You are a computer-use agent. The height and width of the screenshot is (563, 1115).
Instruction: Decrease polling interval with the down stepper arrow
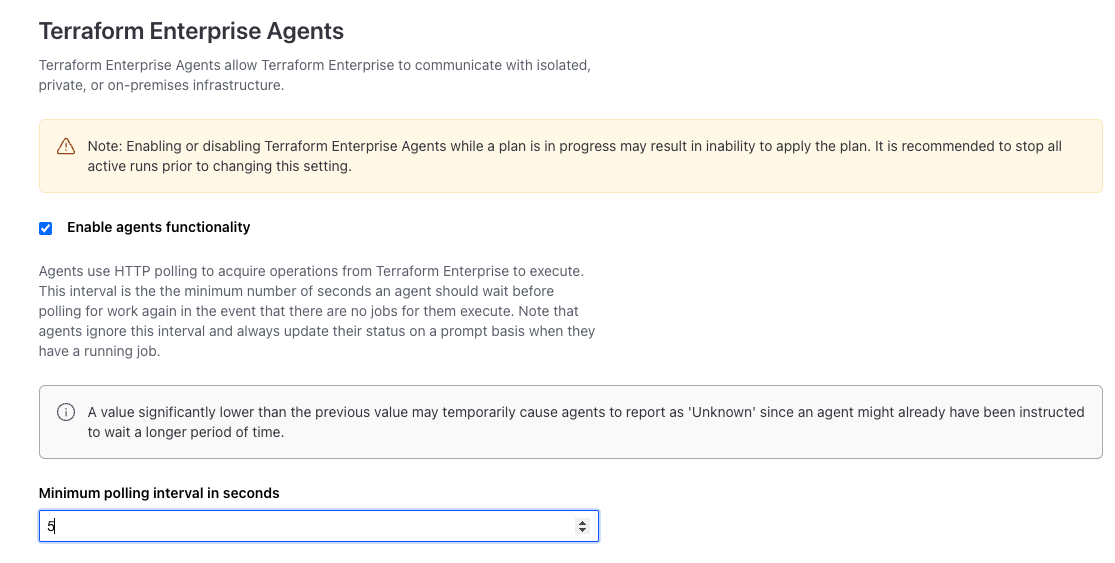point(583,530)
